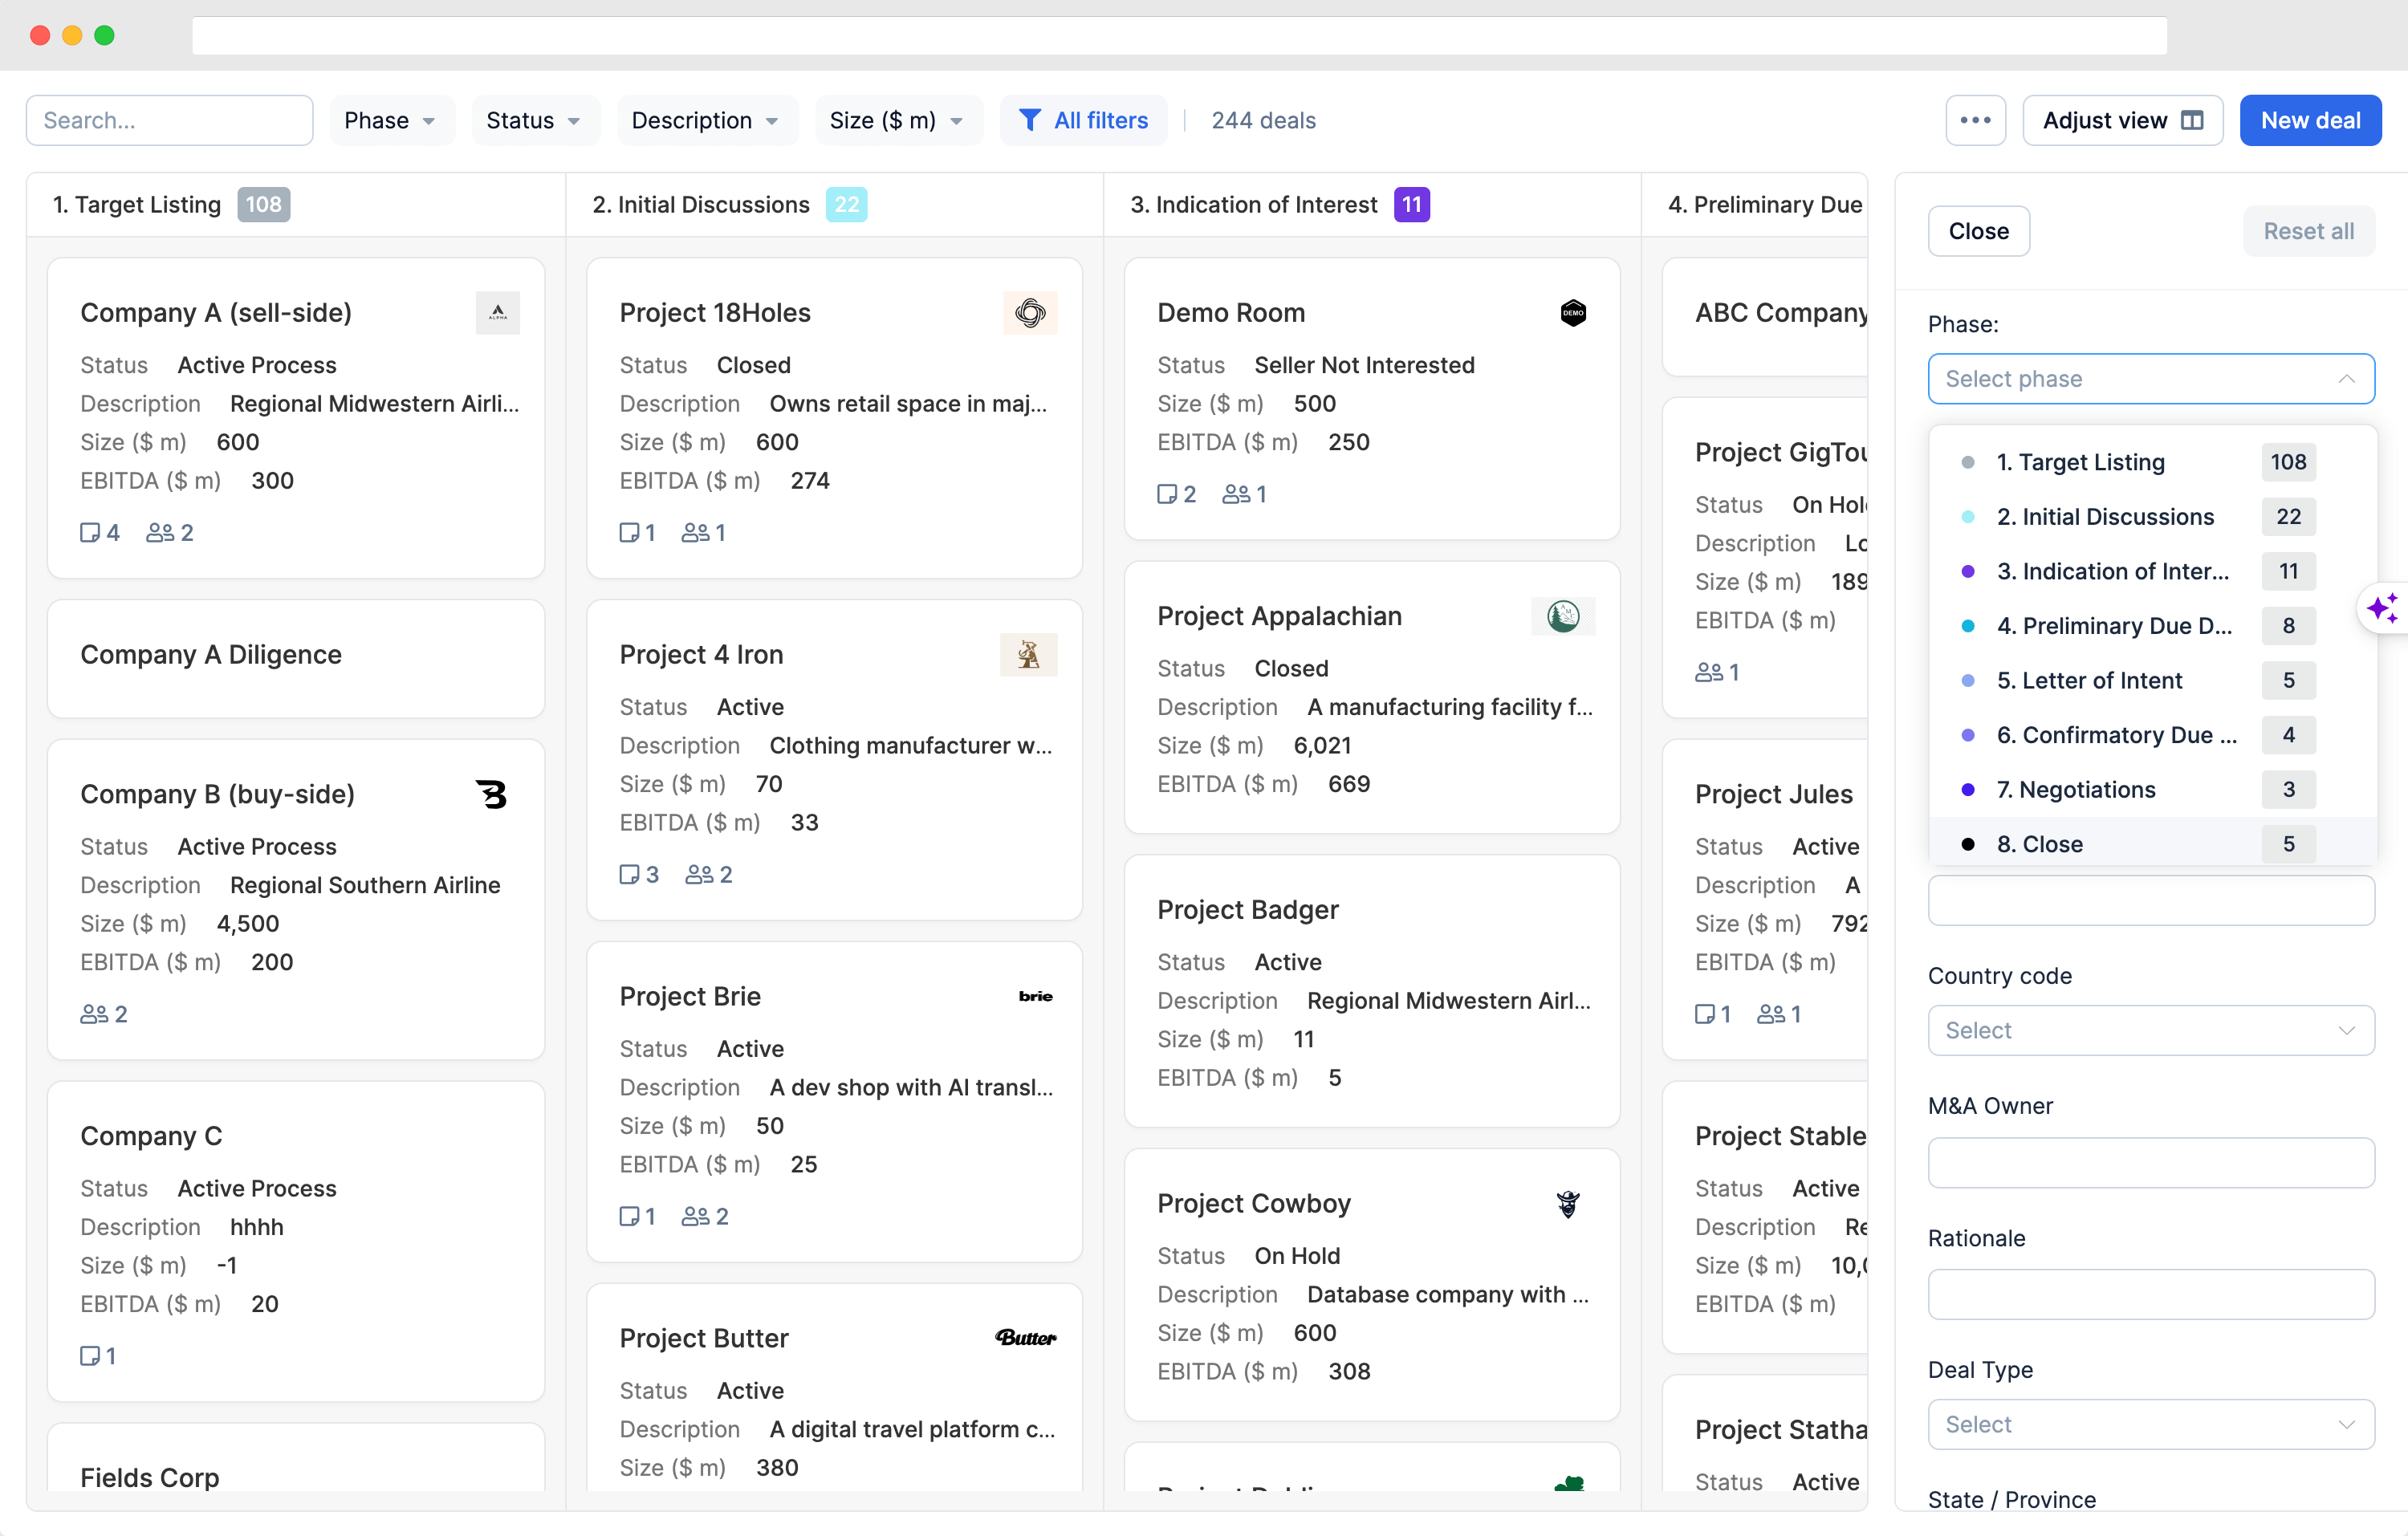Select 2. Initial Discussions from phase list
This screenshot has height=1536, width=2408.
click(2107, 517)
